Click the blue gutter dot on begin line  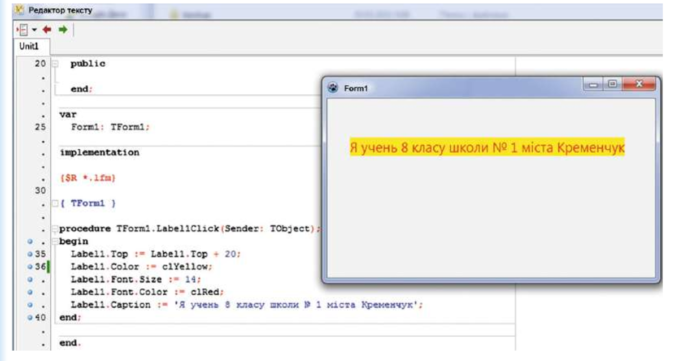click(x=30, y=241)
